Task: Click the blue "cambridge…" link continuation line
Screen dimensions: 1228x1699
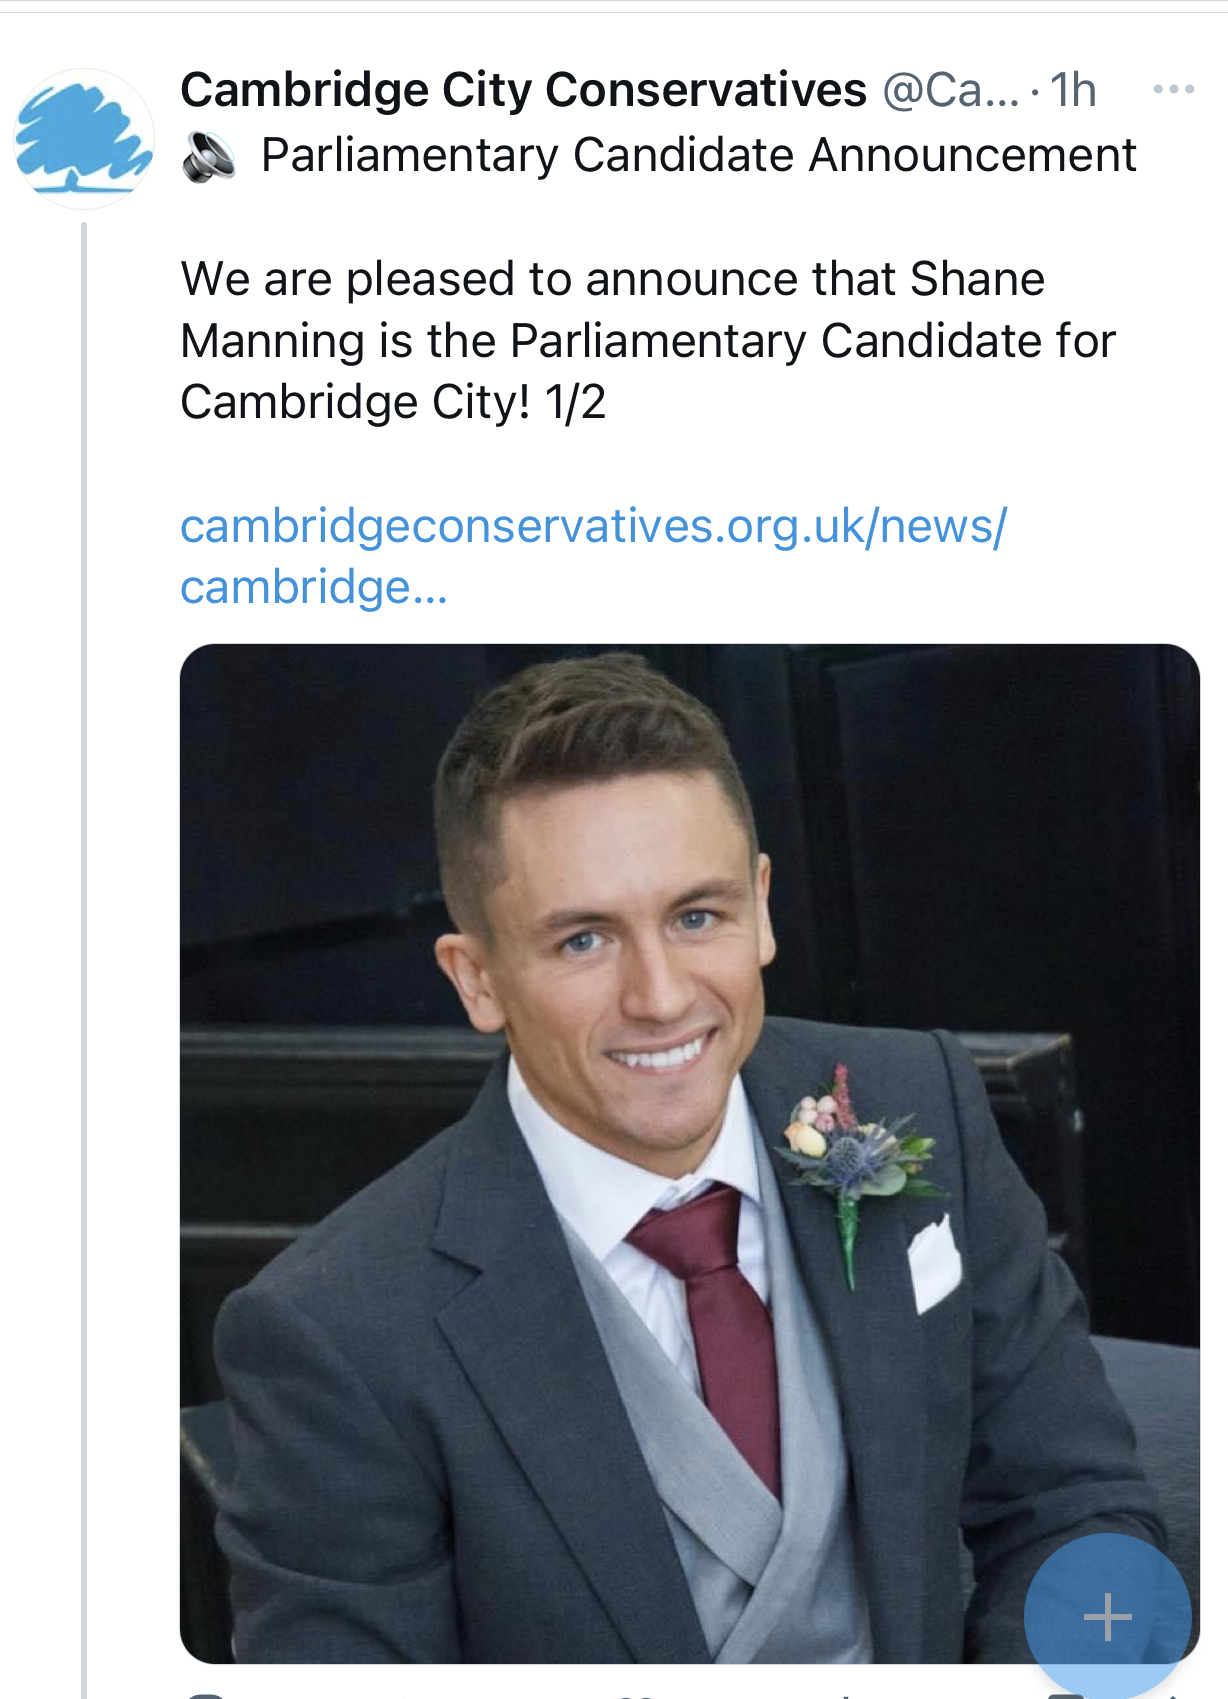Action: [313, 587]
